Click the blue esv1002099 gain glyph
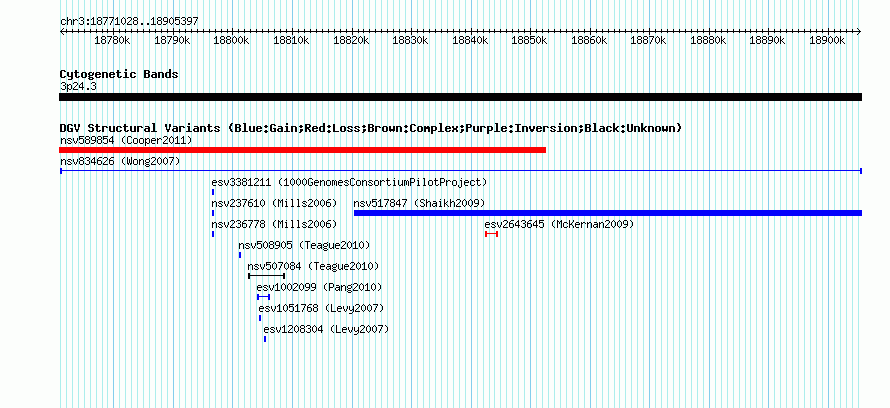Viewport: 890px width, 408px height. click(x=263, y=297)
